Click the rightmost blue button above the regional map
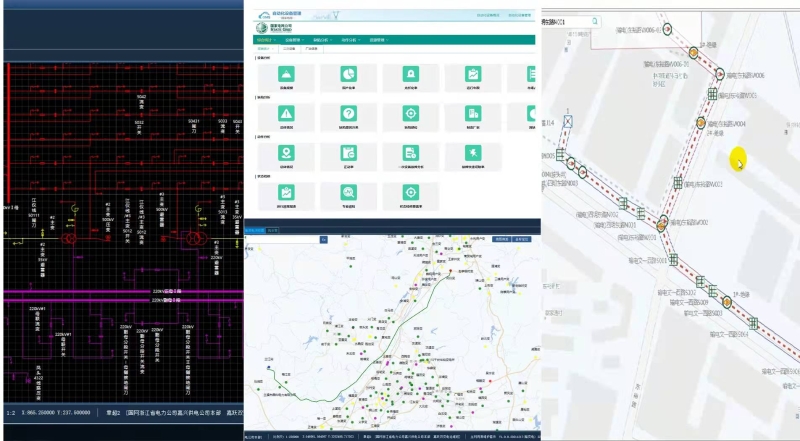This screenshot has width=800, height=441. [x=522, y=240]
